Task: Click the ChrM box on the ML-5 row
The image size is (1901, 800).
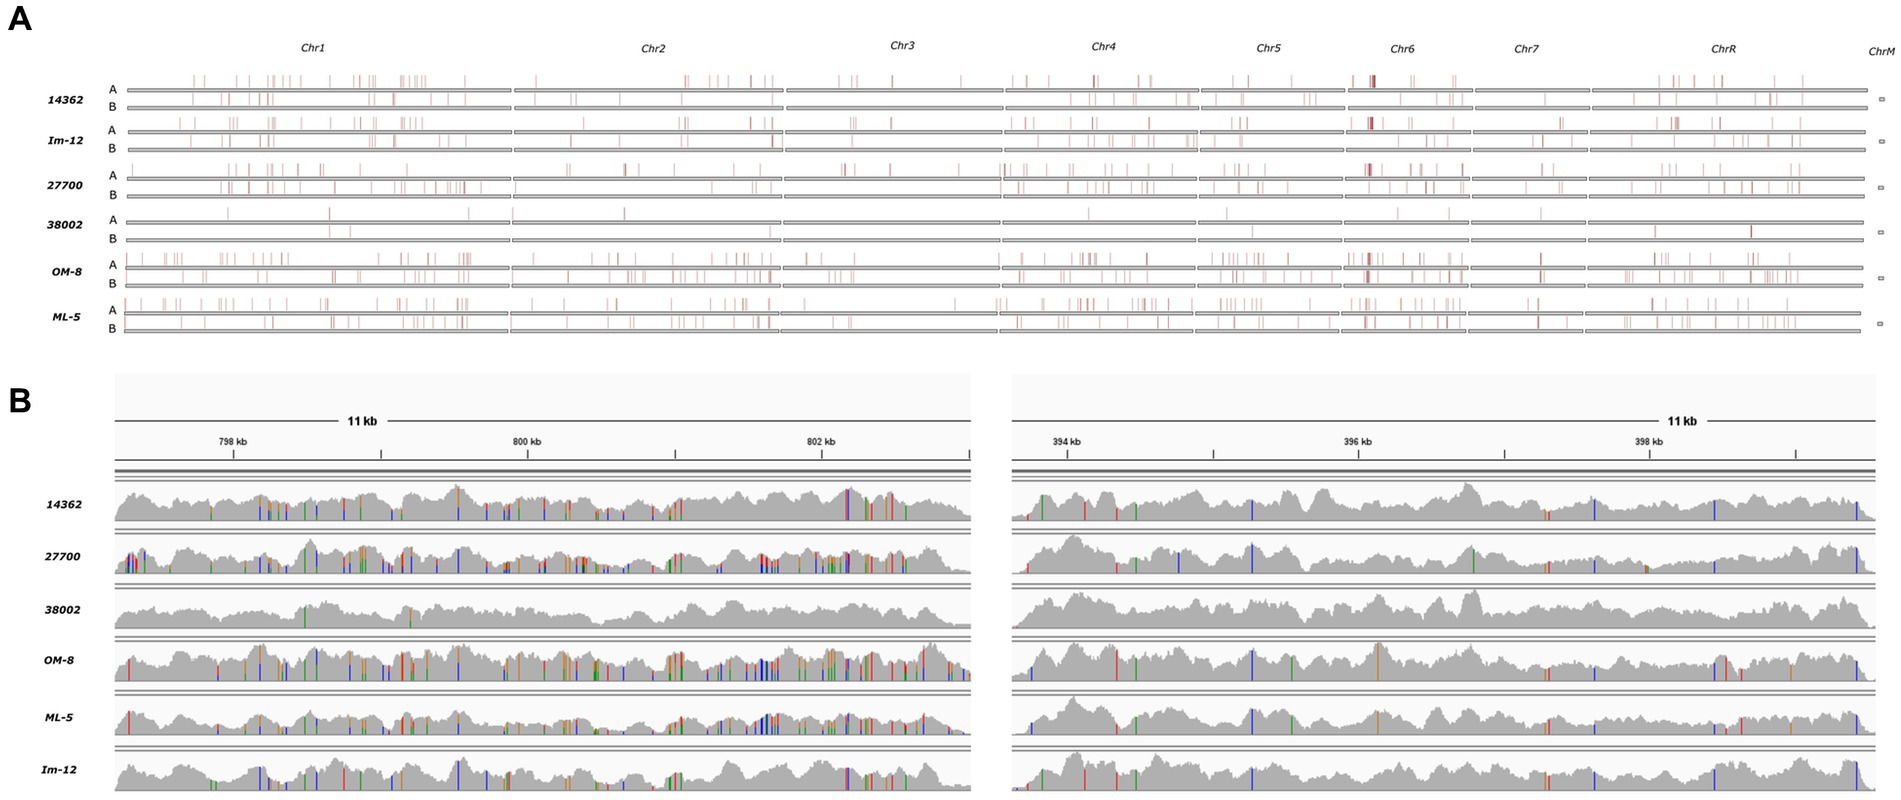Action: click(x=1880, y=323)
